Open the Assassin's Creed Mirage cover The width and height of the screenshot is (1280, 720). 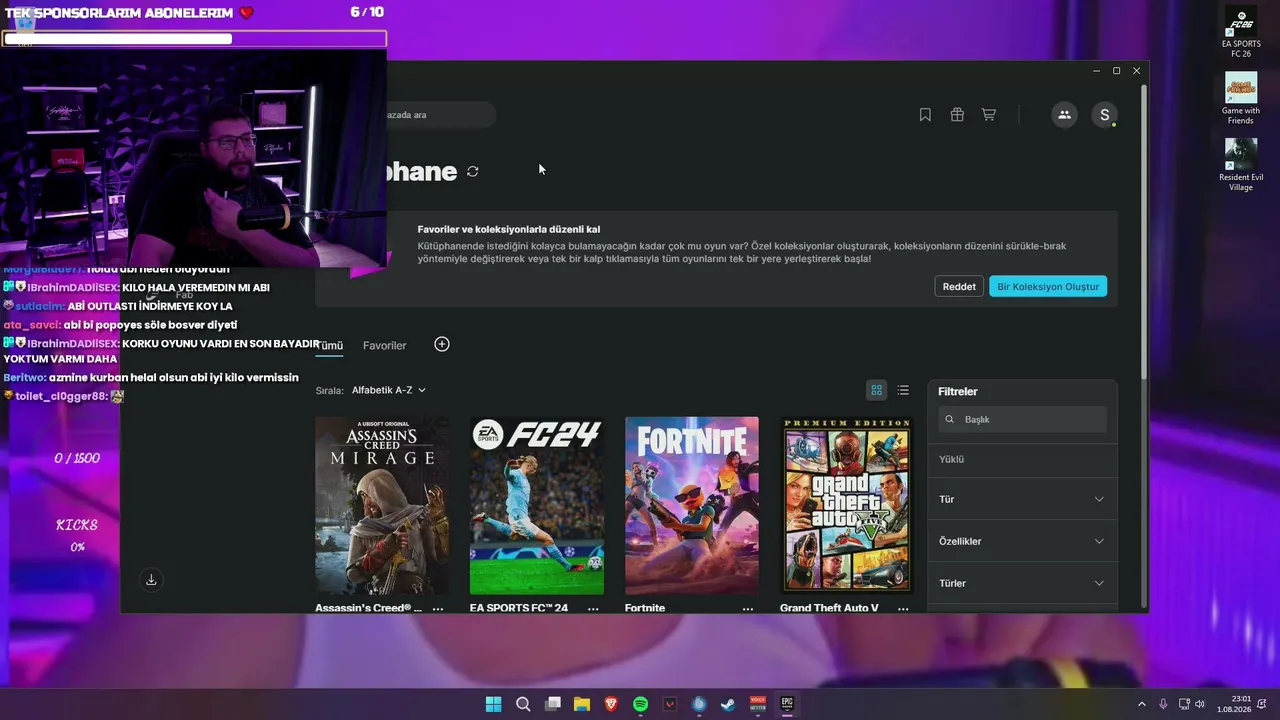tap(382, 506)
